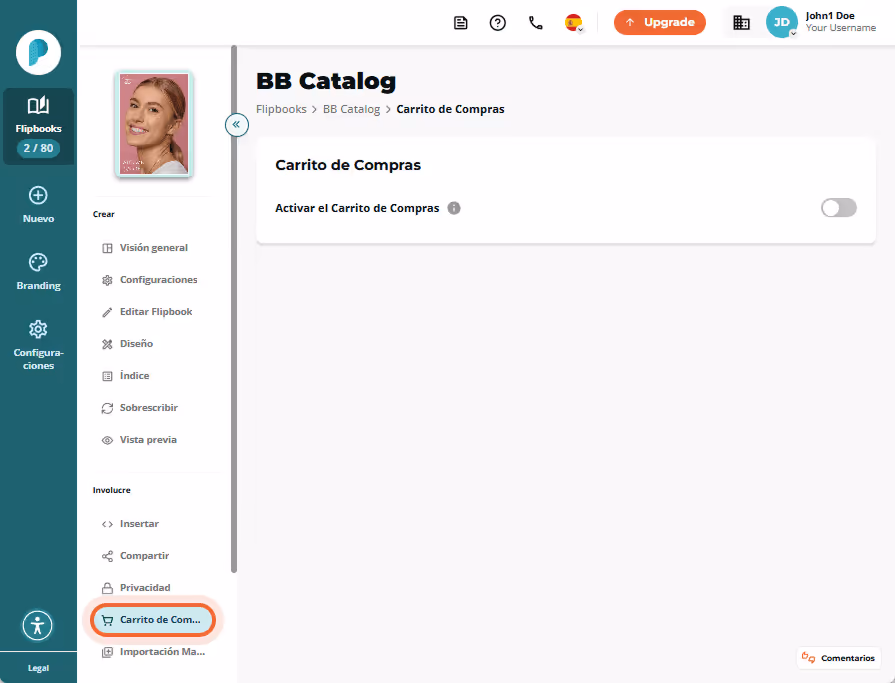895x683 pixels.
Task: Click the help question mark icon
Action: (x=498, y=23)
